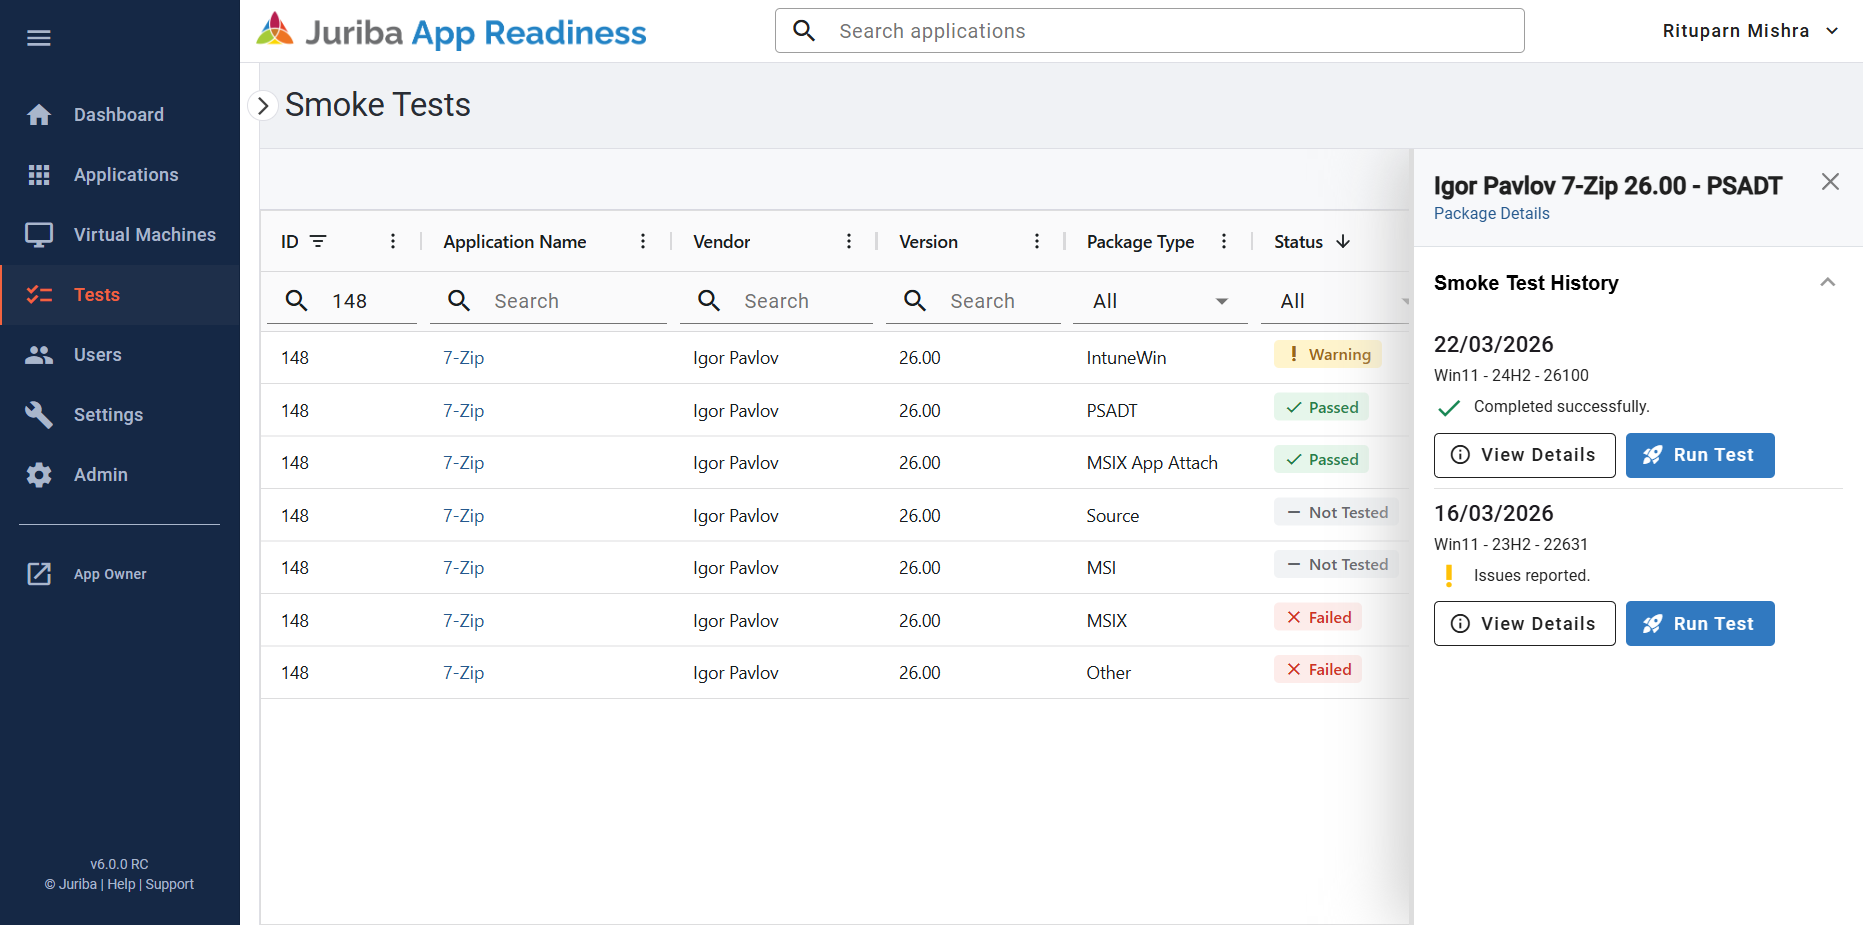Click the Users people icon

pos(39,355)
